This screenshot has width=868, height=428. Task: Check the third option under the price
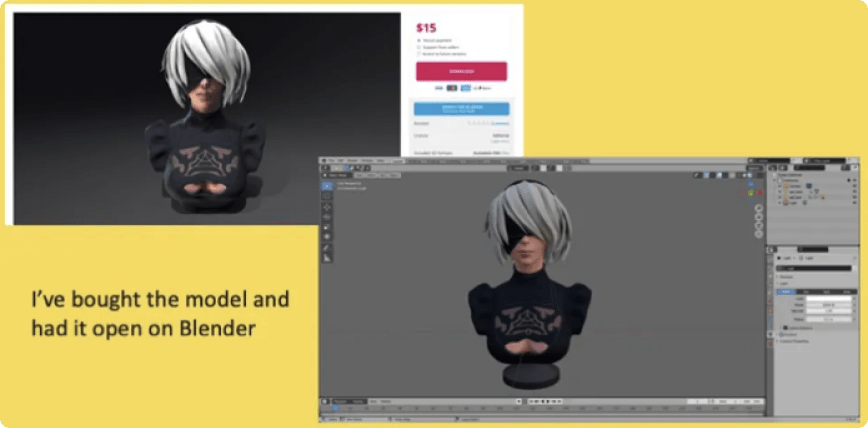418,53
